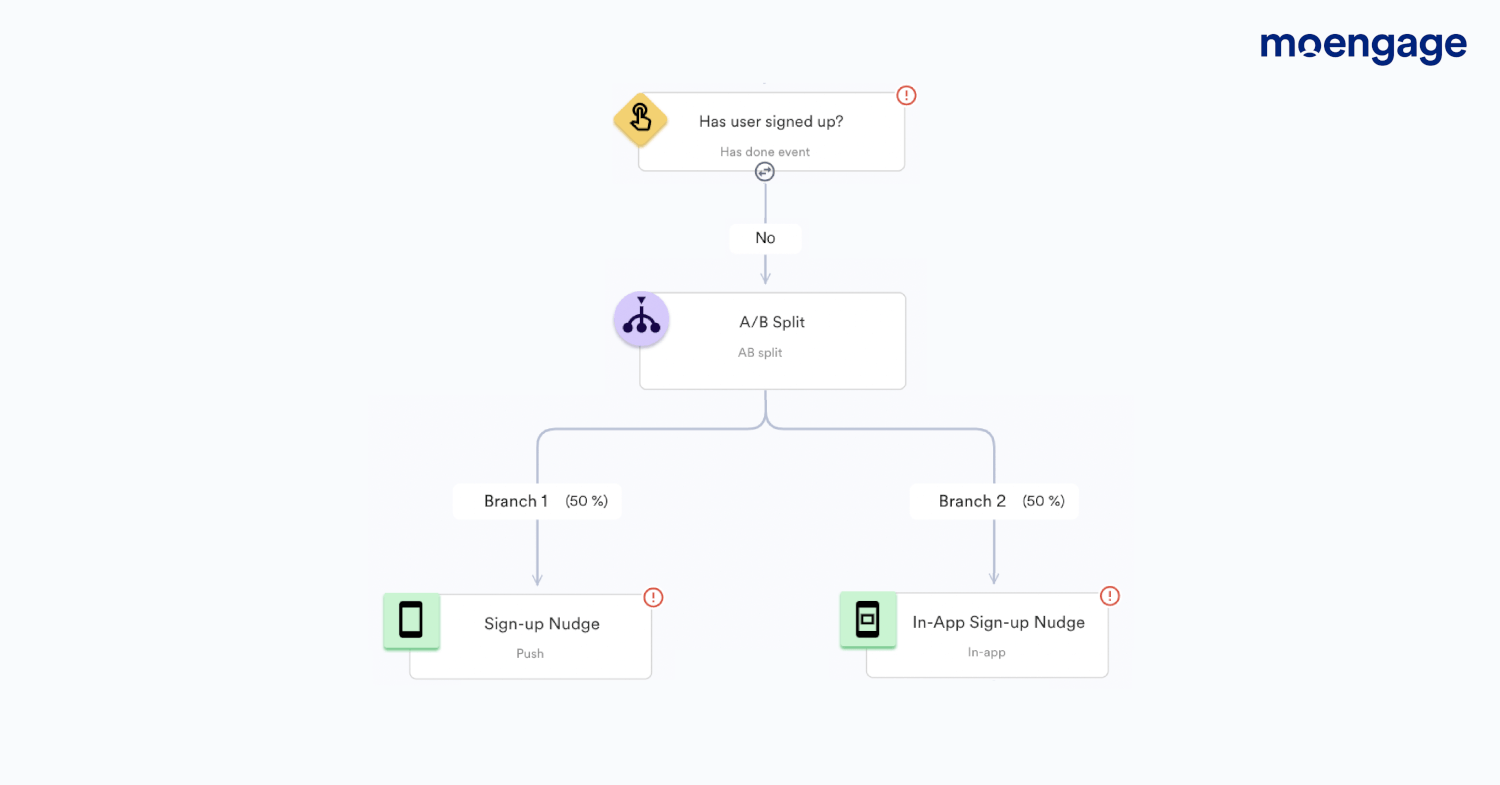Click the No branch label
Viewport: 1500px width, 785px height.
coord(765,238)
